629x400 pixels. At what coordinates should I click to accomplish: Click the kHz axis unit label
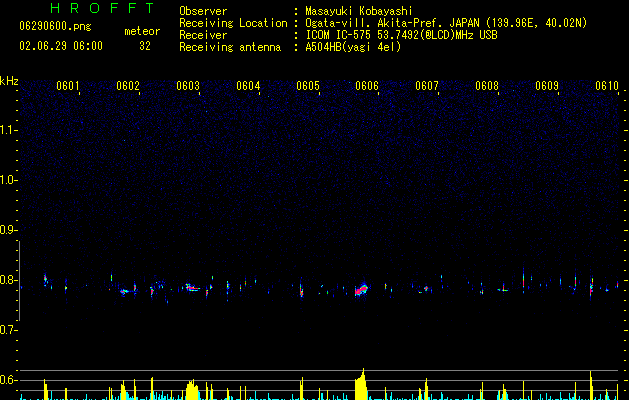tap(9, 81)
